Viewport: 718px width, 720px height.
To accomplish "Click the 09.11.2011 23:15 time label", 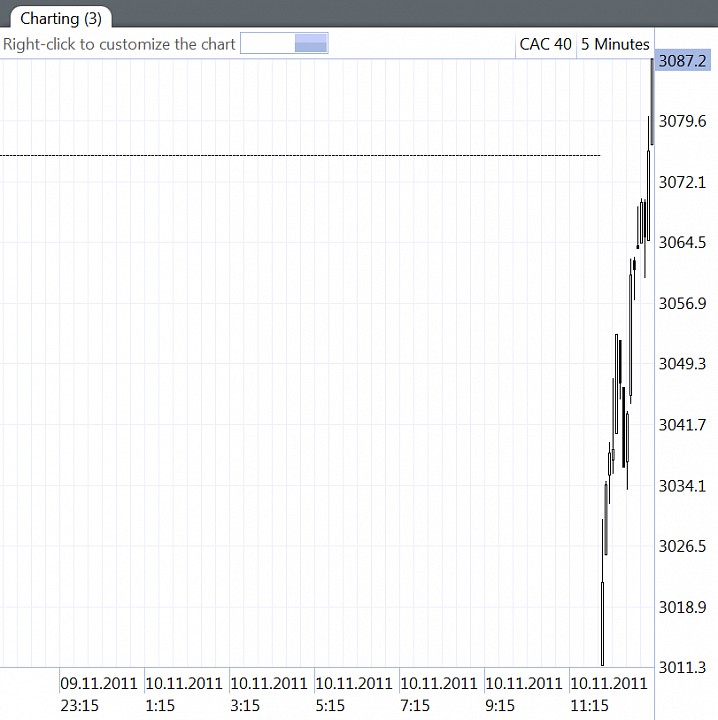I will click(99, 694).
